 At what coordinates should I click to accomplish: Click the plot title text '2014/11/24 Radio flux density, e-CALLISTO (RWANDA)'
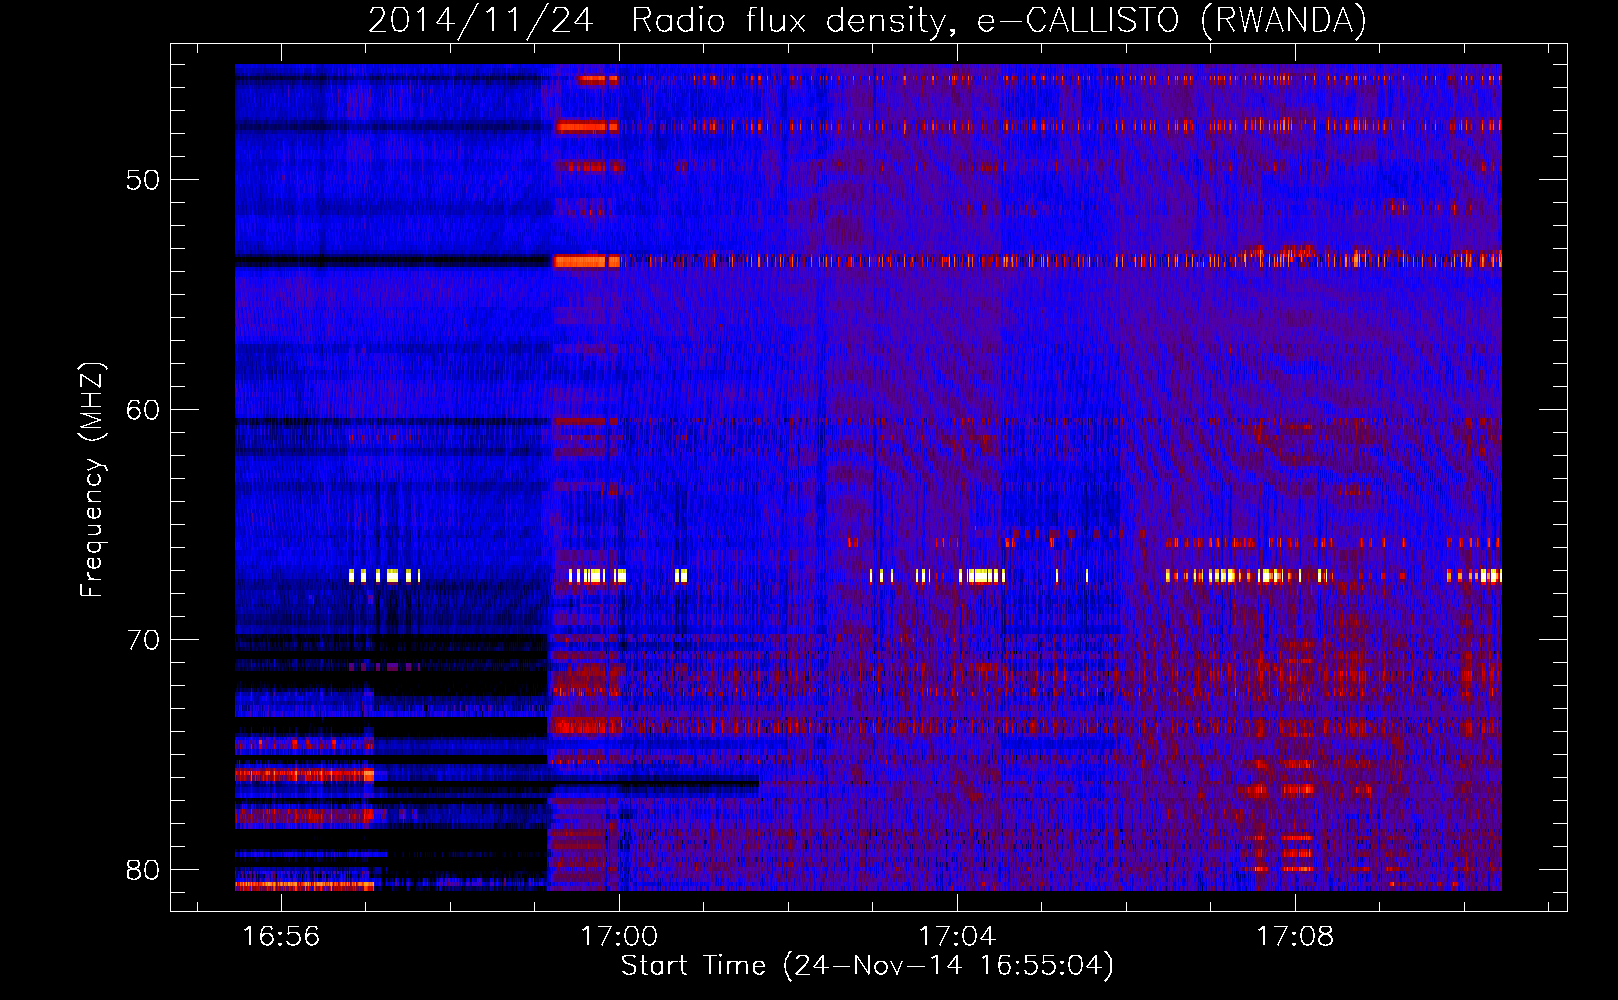867,20
